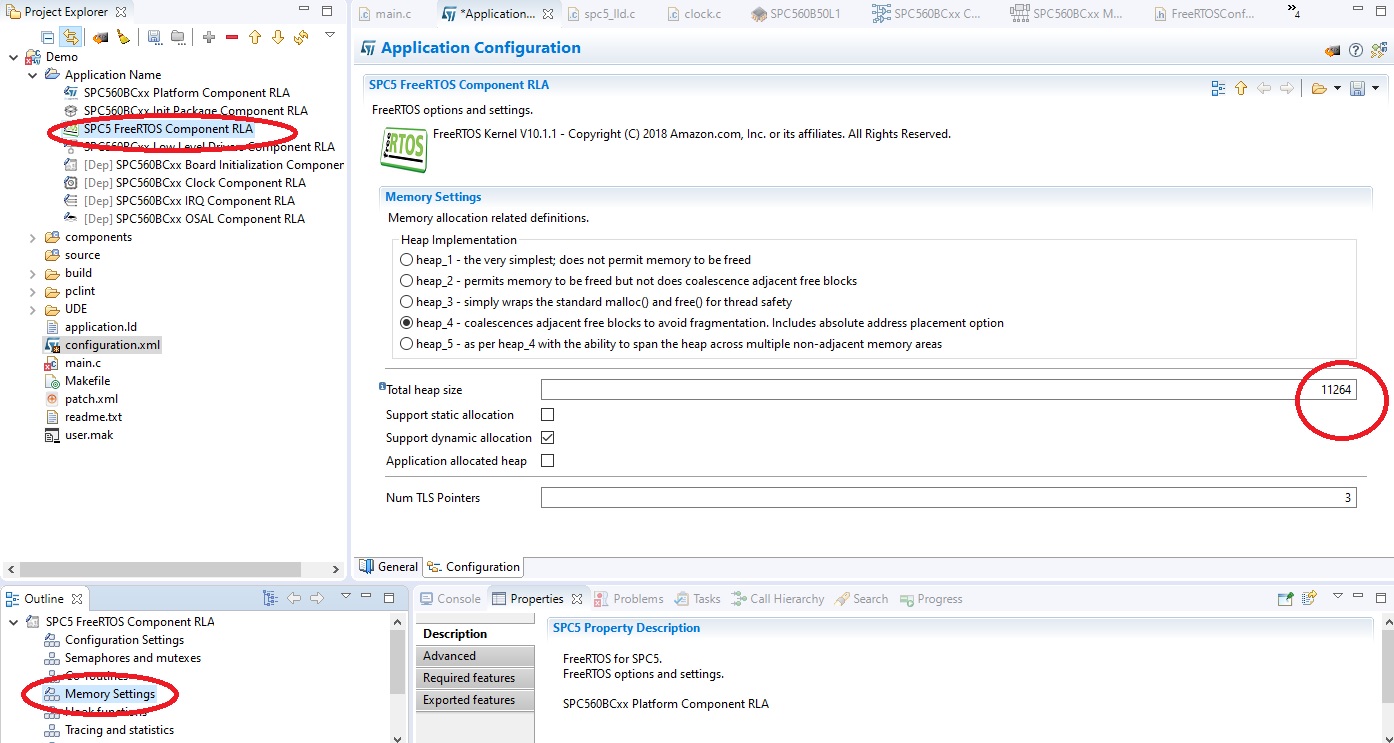Click the Total heap size field
1394x743 pixels.
click(x=949, y=390)
